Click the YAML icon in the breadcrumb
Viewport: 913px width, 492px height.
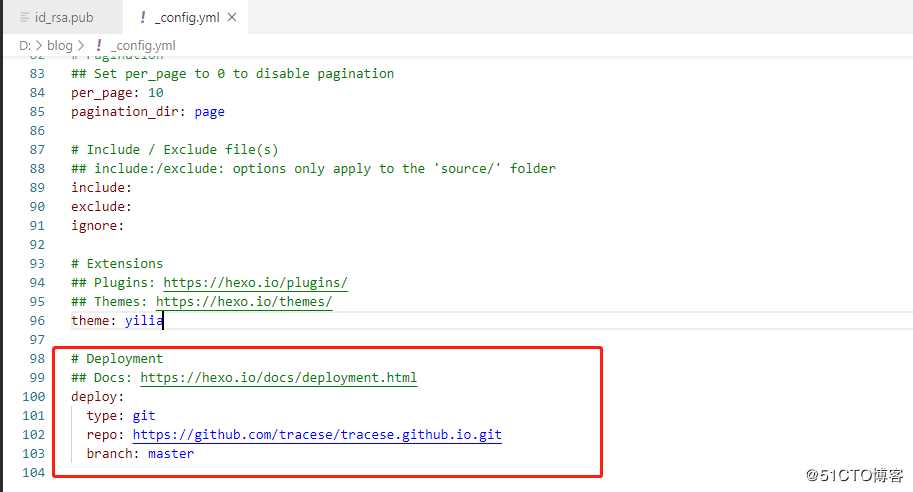point(99,45)
